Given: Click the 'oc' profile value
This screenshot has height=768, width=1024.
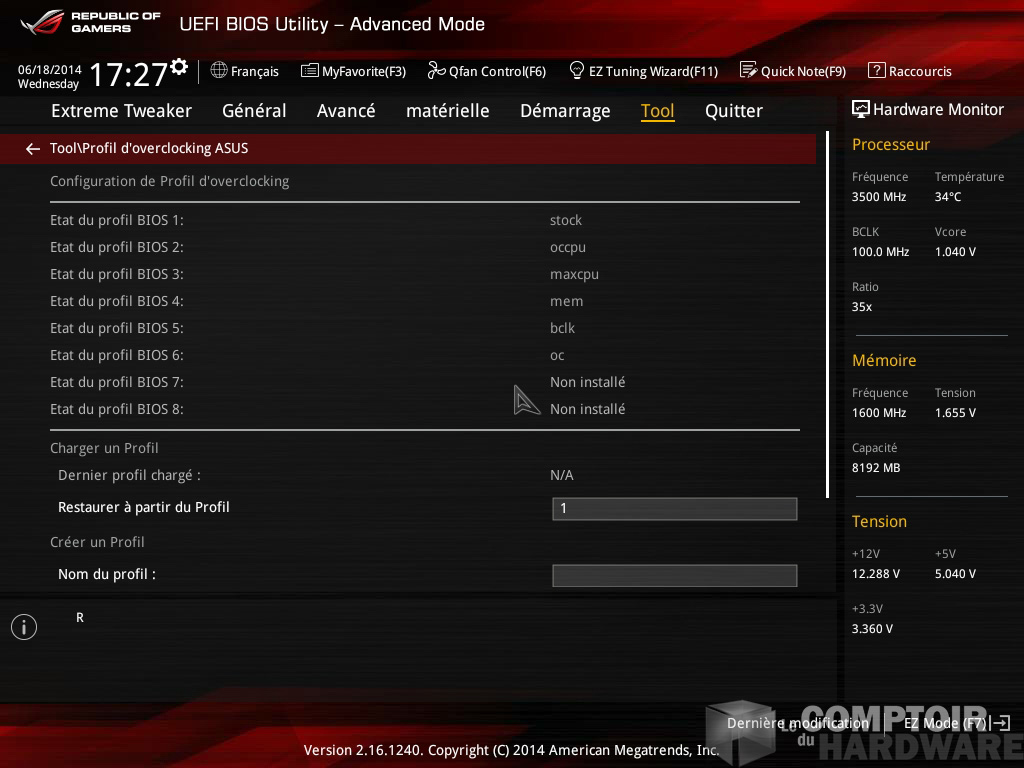Looking at the screenshot, I should (557, 356).
